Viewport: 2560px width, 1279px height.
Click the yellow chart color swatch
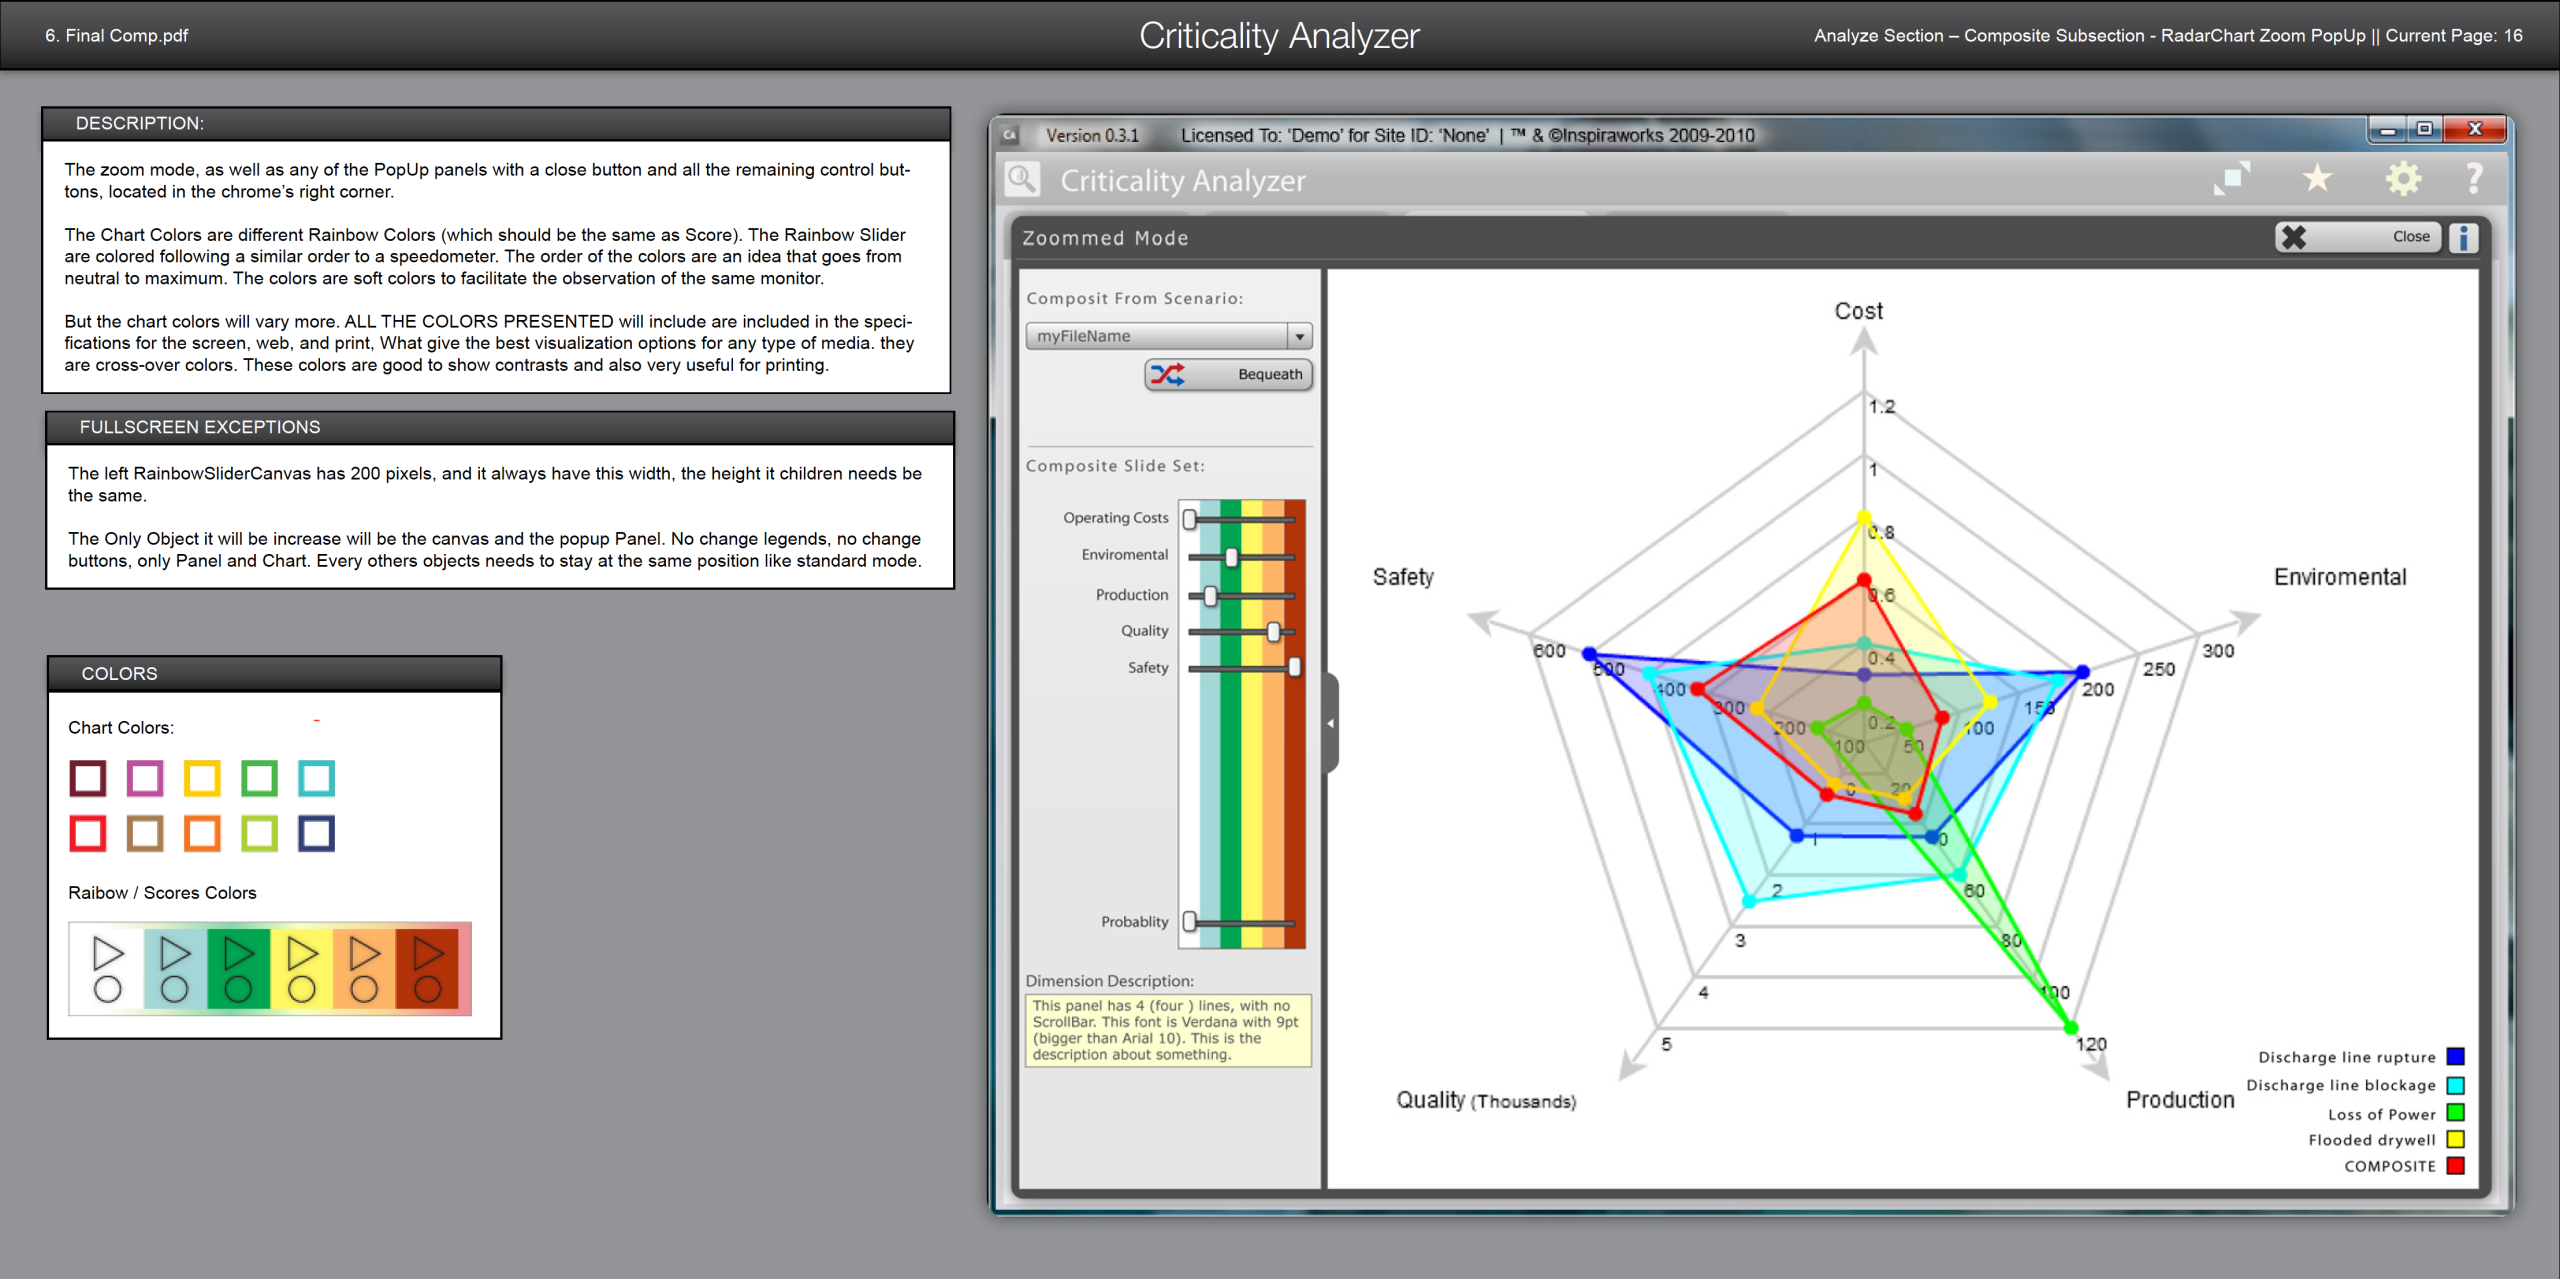tap(202, 778)
